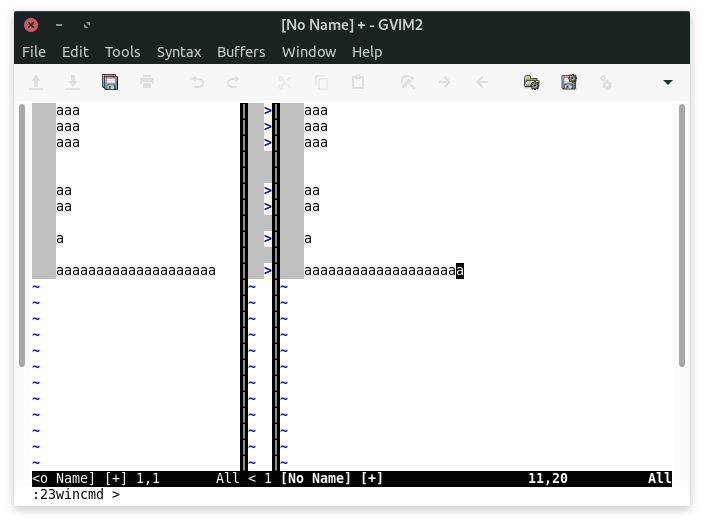Open the Tools menu
This screenshot has width=704, height=523.
coord(123,52)
